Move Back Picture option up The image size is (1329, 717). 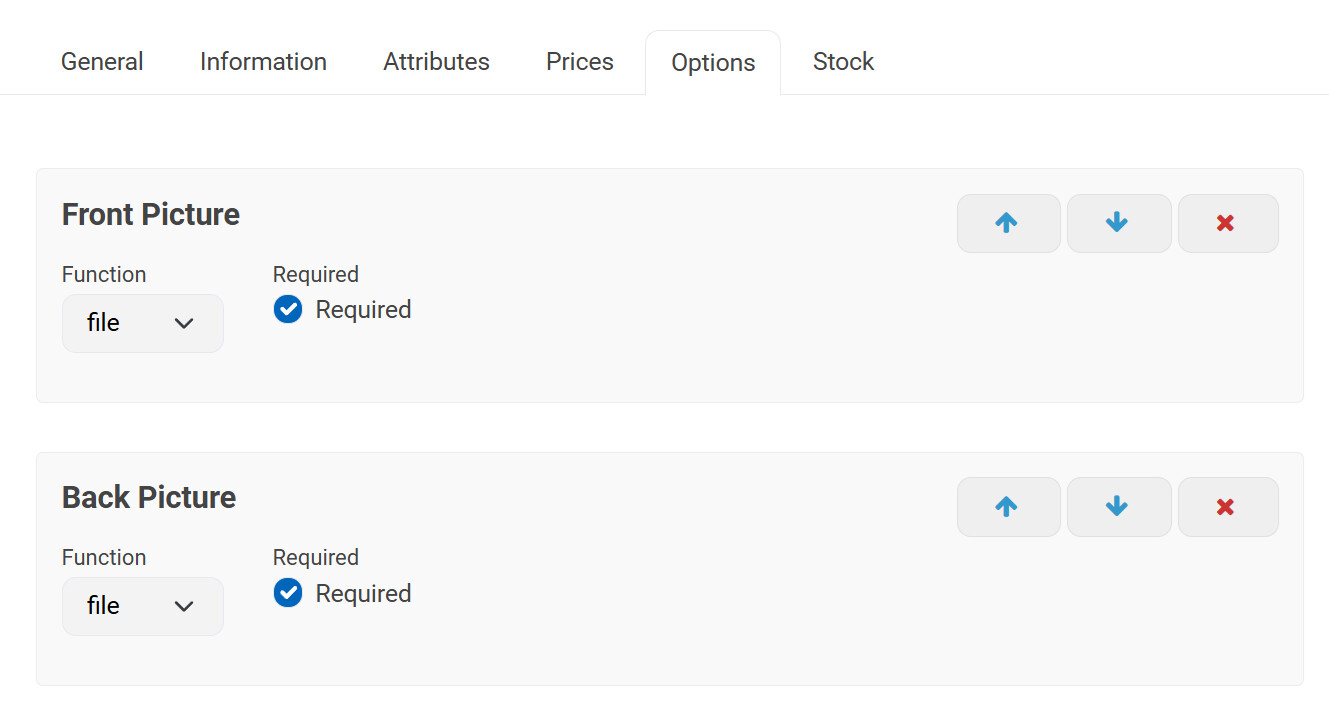1008,507
